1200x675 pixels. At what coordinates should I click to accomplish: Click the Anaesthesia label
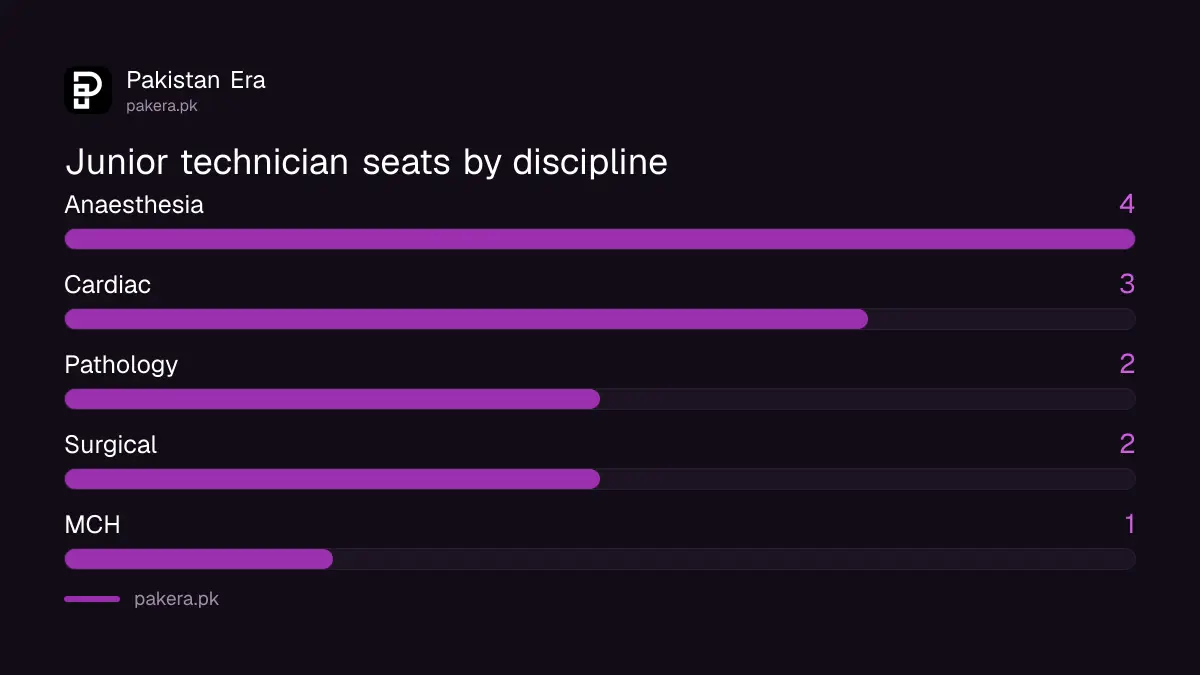coord(134,204)
